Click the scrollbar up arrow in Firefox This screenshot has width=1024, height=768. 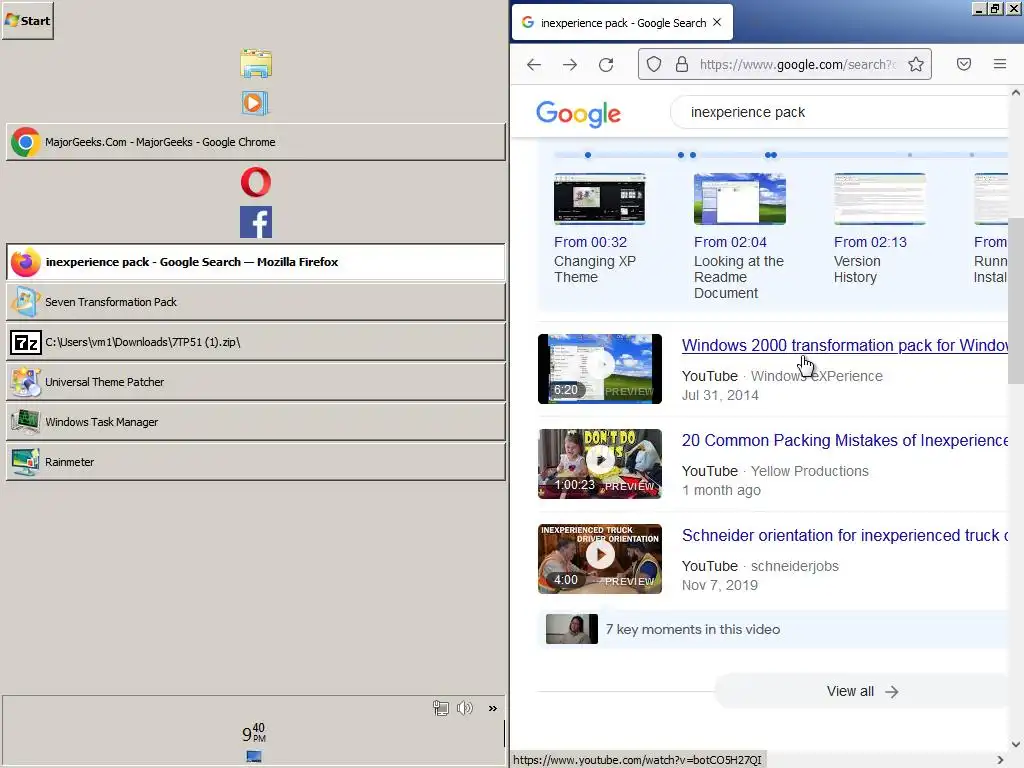pyautogui.click(x=1016, y=92)
